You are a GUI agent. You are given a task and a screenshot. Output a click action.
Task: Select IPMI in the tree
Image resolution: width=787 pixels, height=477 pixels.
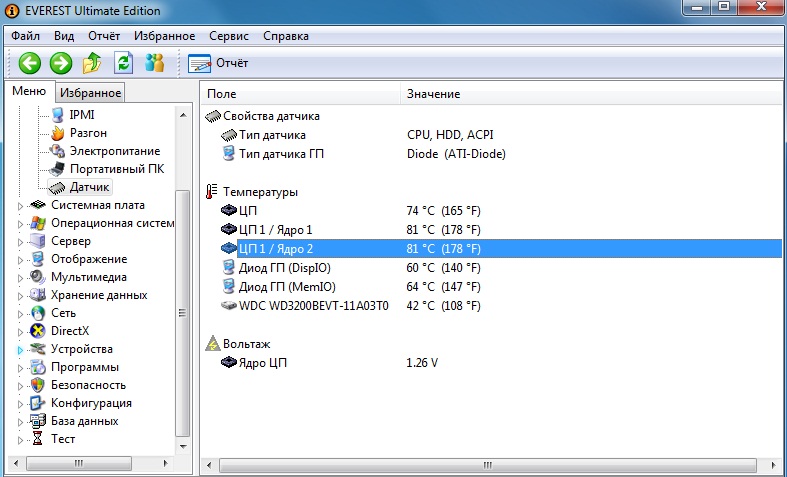[x=82, y=115]
